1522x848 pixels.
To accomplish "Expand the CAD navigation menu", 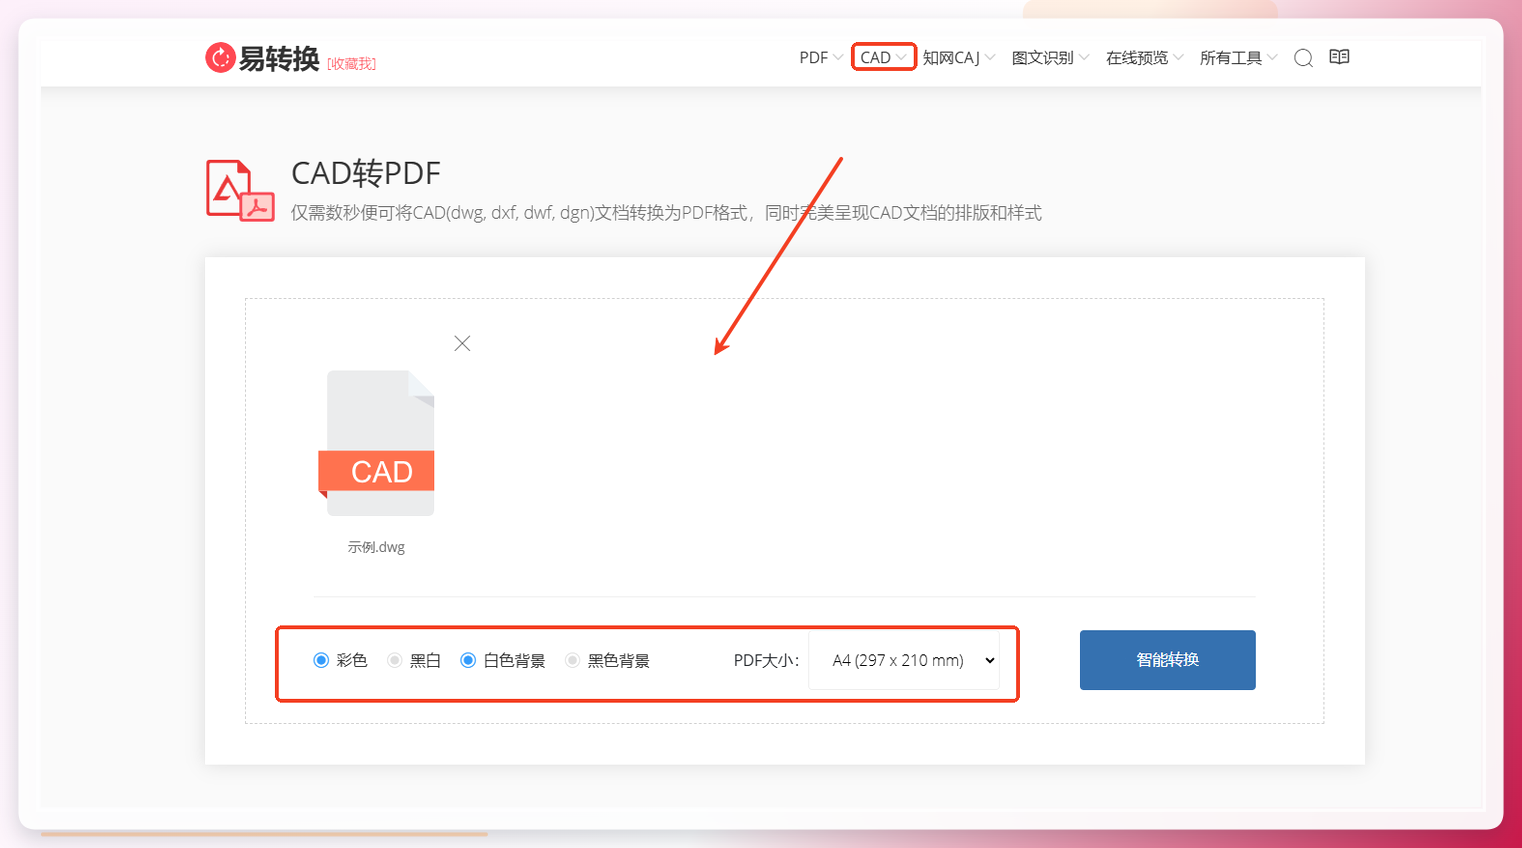I will pos(884,58).
